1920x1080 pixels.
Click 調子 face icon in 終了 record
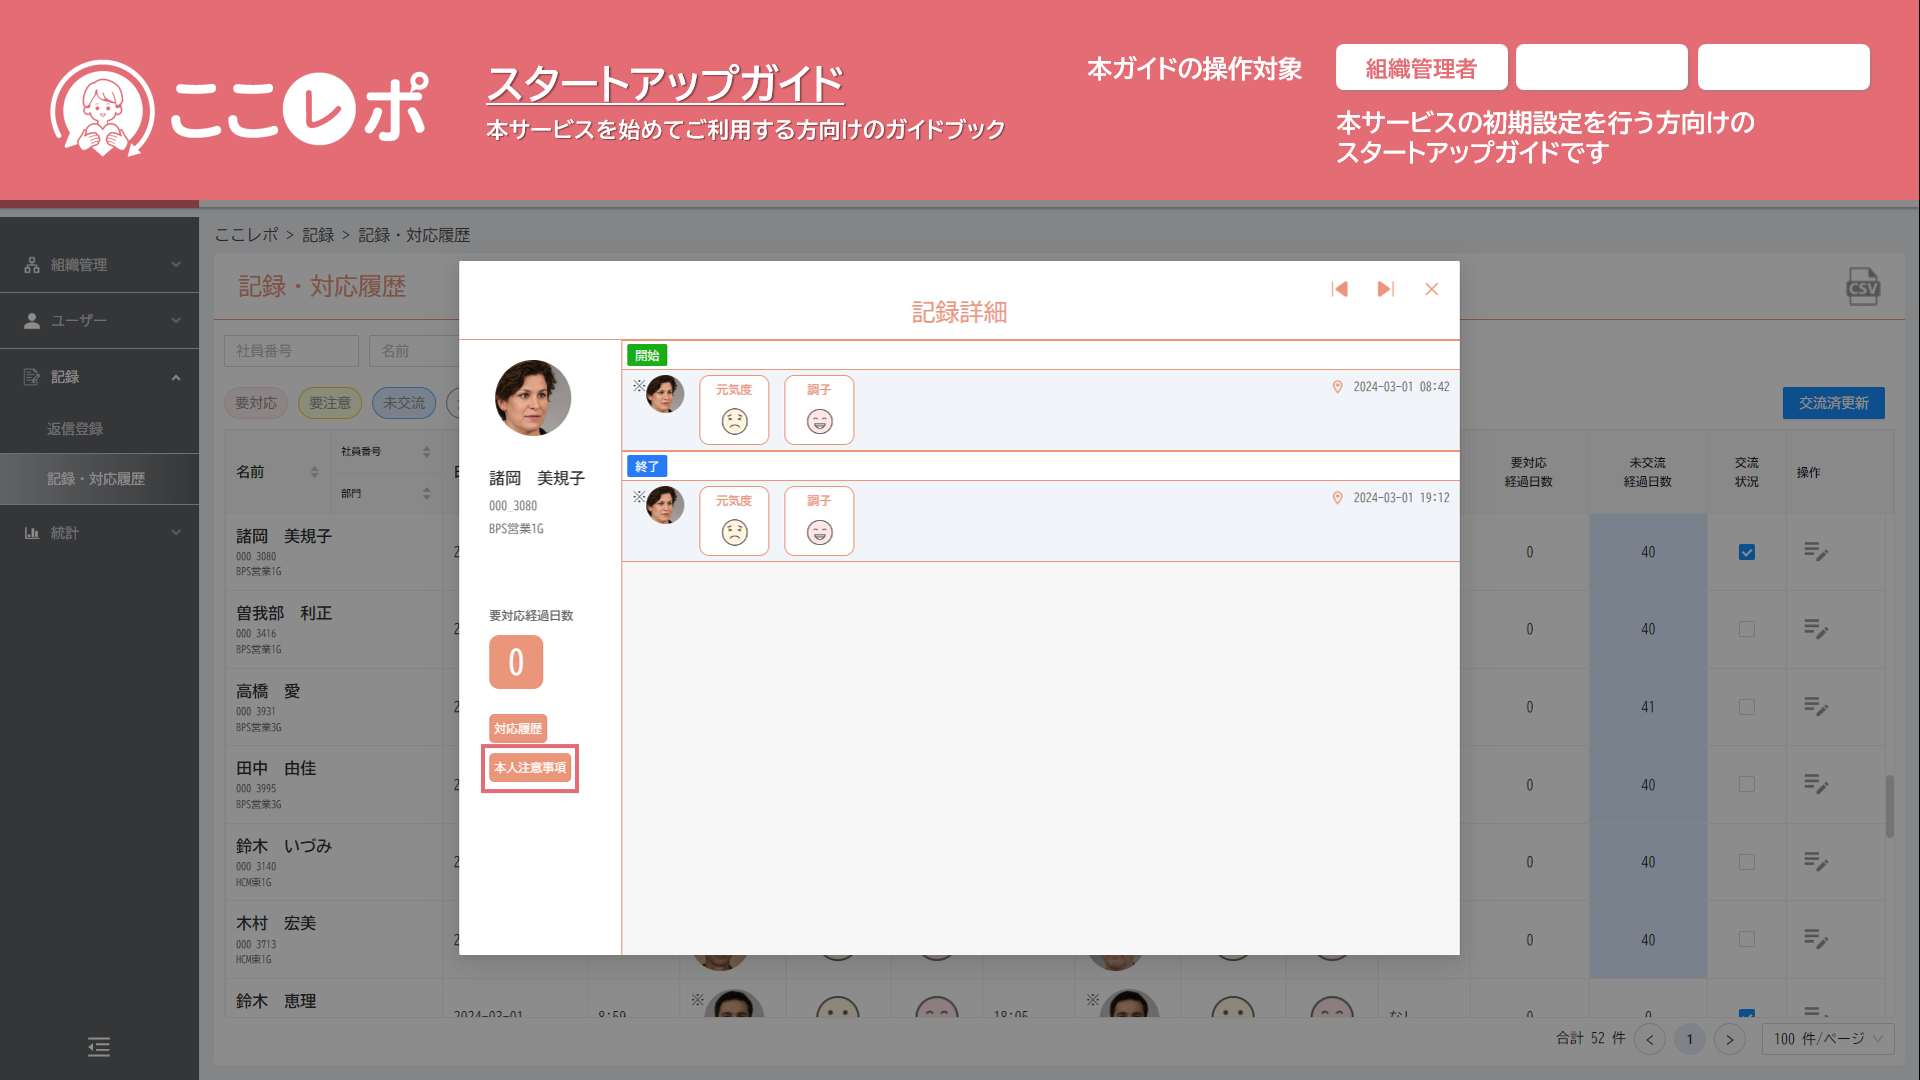pyautogui.click(x=819, y=532)
